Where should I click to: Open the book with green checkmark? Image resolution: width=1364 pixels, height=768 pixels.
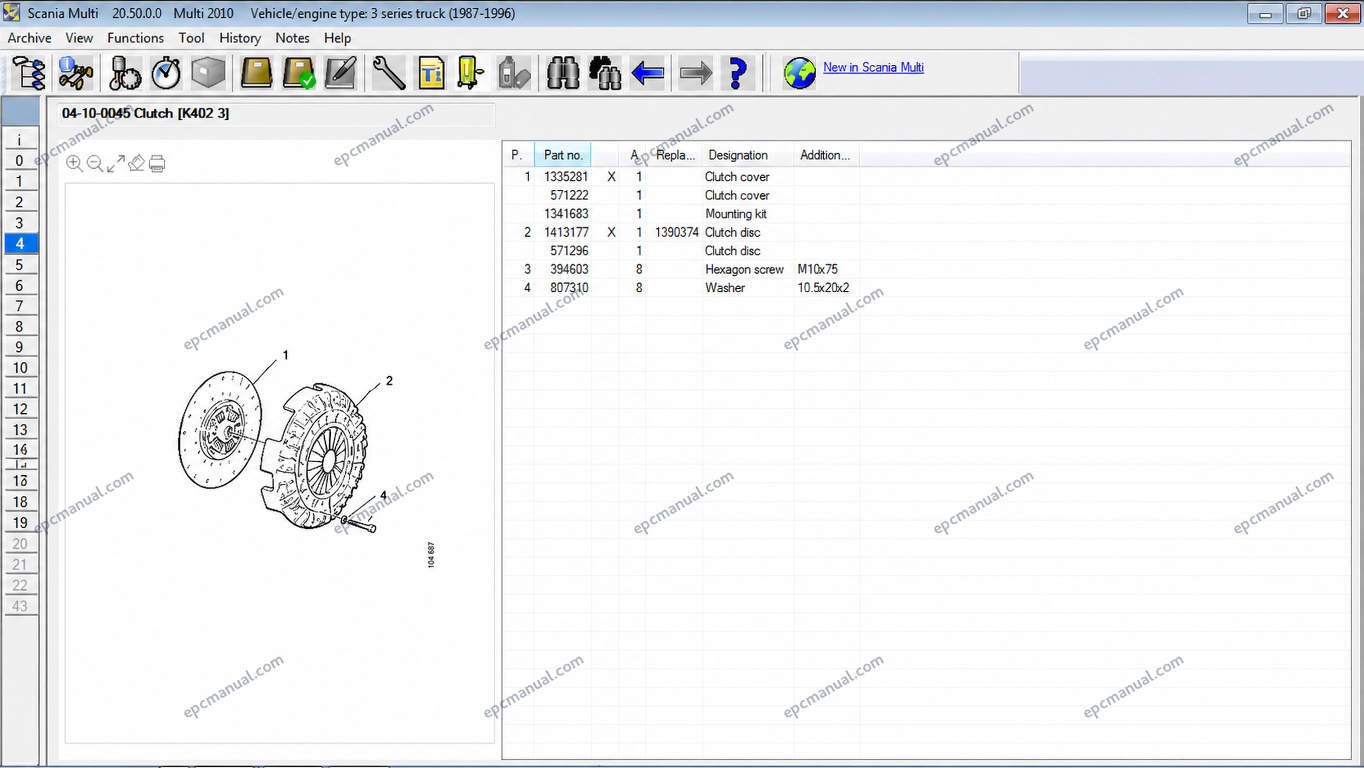tap(298, 73)
